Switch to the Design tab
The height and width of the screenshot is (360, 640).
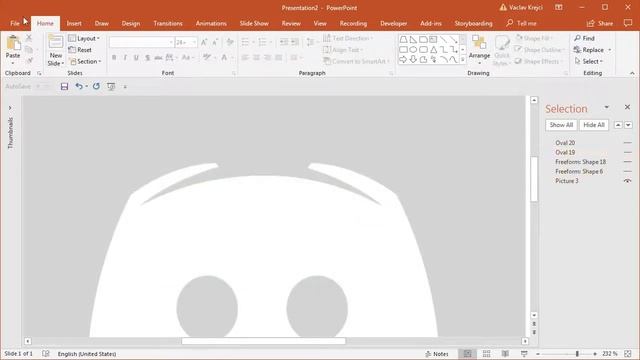coord(131,23)
